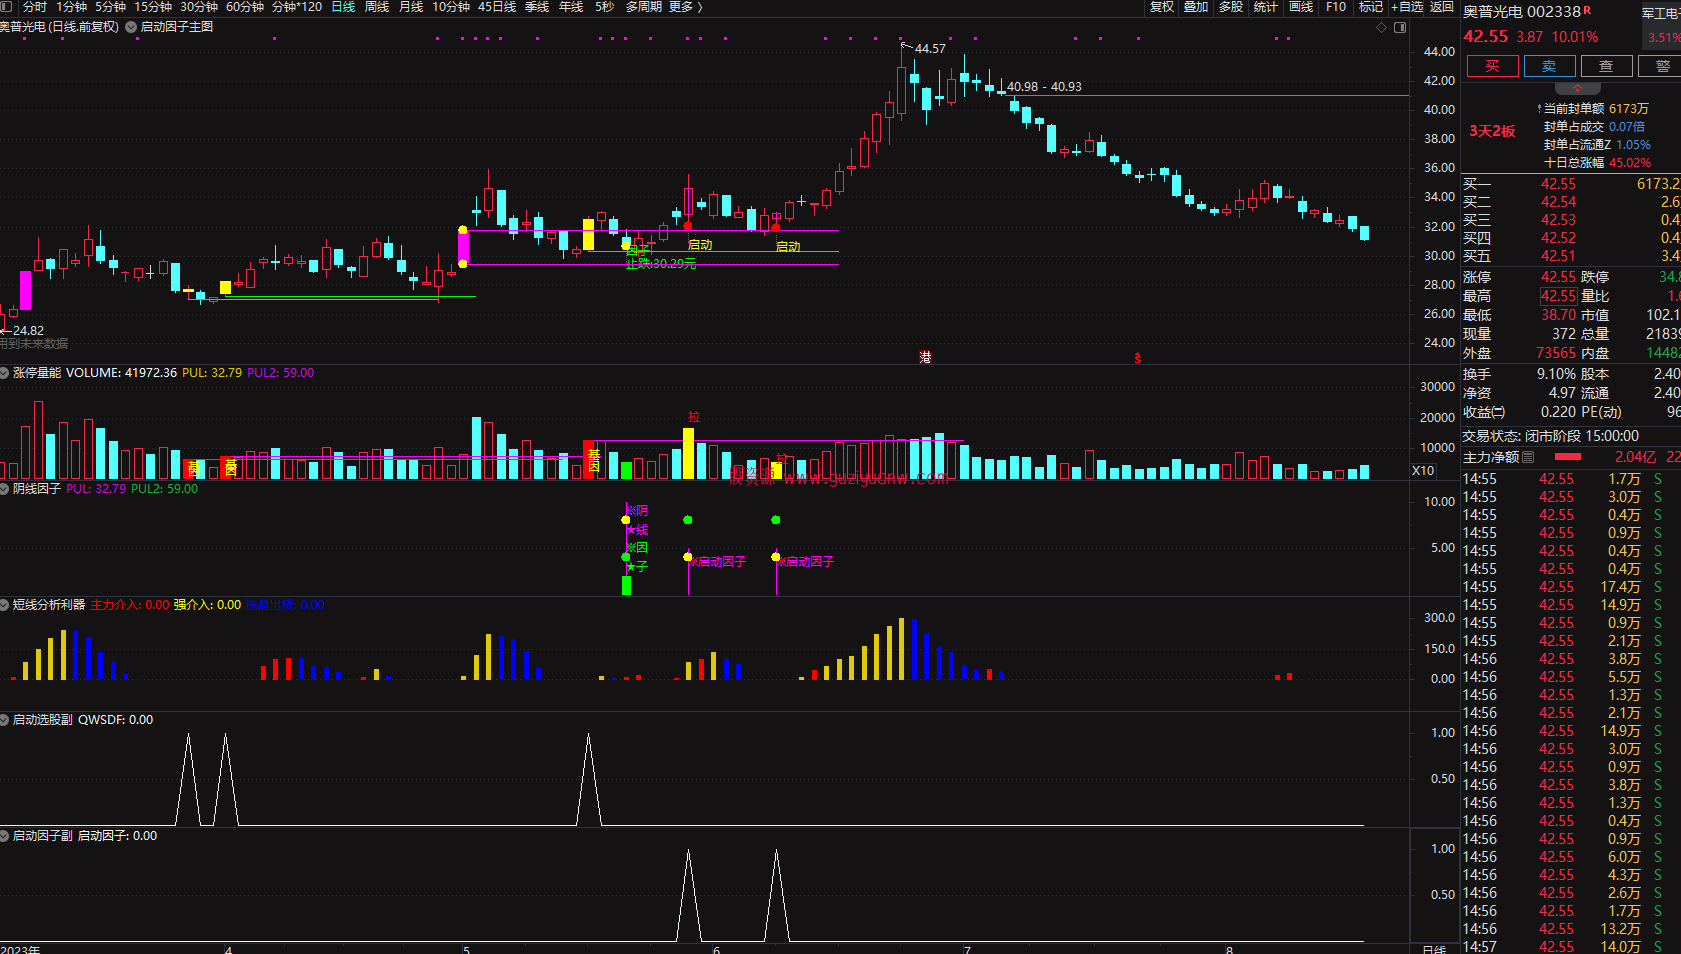Click the diamond marker icon above the chart

click(1381, 27)
